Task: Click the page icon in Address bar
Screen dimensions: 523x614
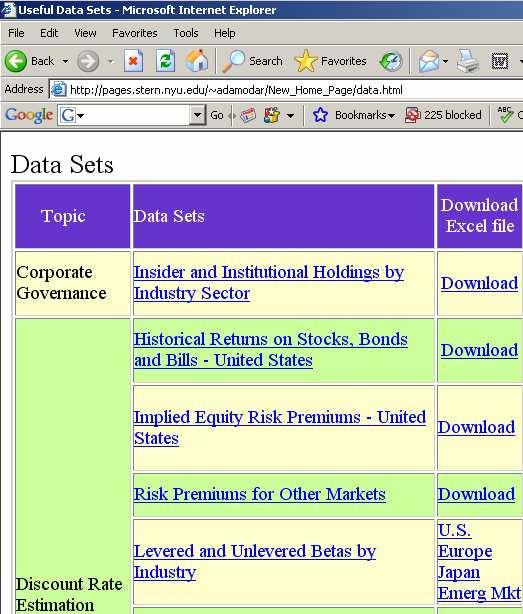Action: click(x=58, y=90)
